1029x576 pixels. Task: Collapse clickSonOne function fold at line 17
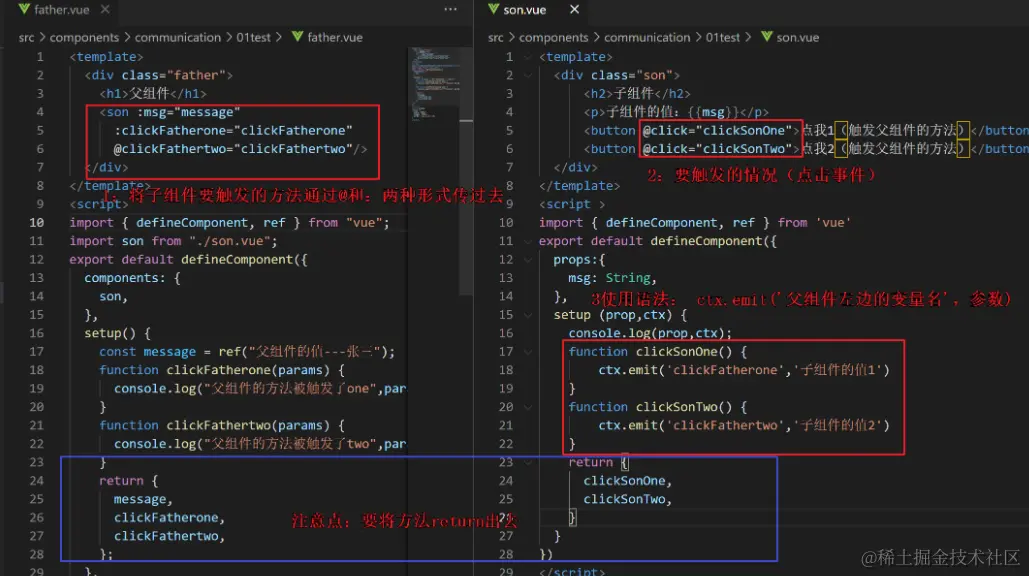click(528, 352)
